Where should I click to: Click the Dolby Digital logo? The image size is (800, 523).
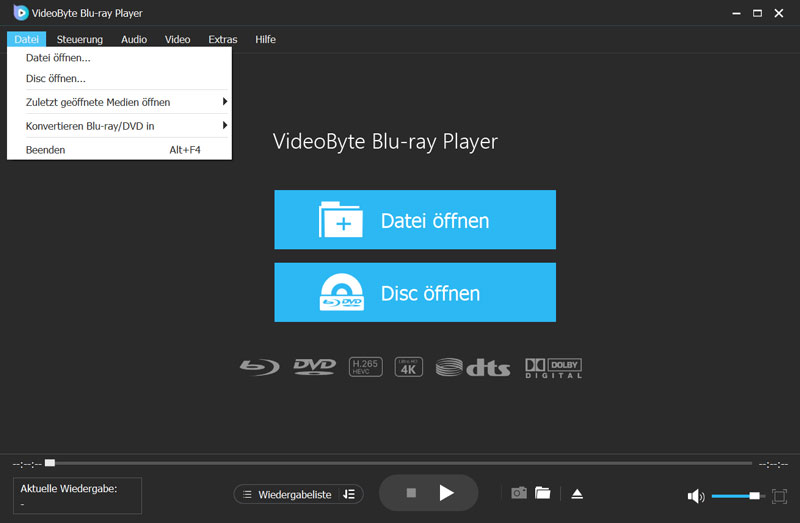click(554, 368)
